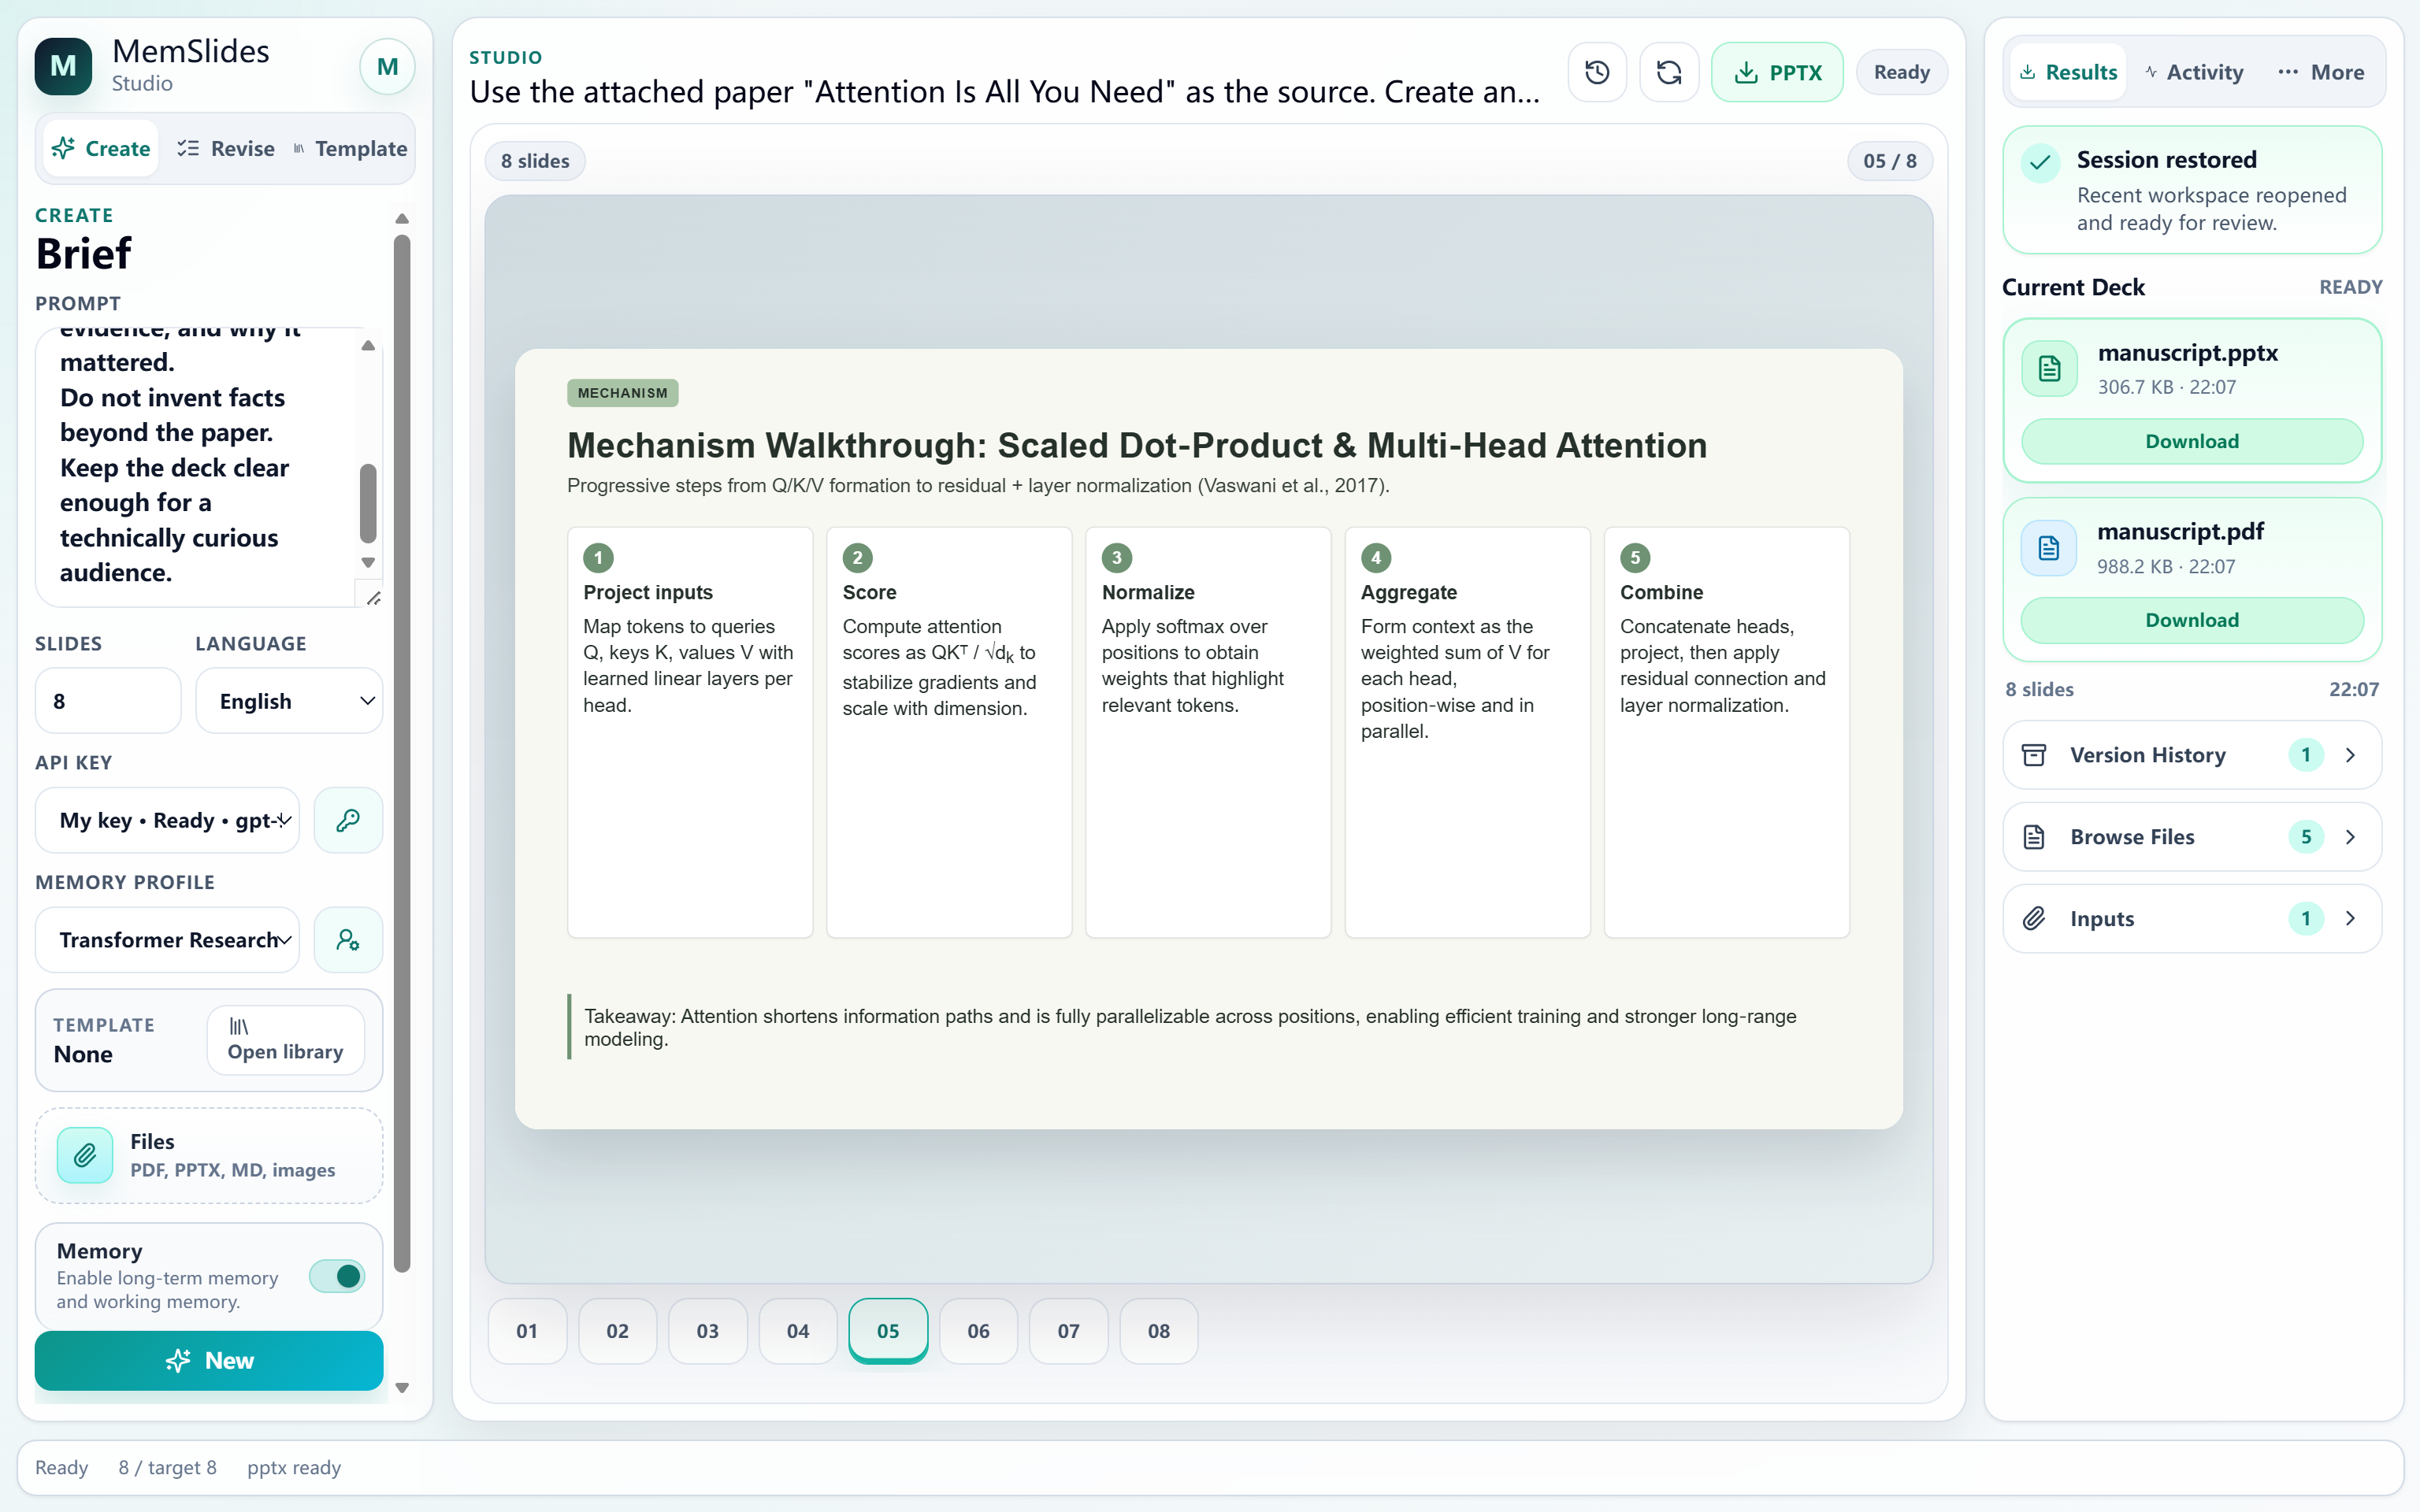The height and width of the screenshot is (1512, 2420).
Task: Expand the Version History row chevron
Action: click(x=2350, y=755)
